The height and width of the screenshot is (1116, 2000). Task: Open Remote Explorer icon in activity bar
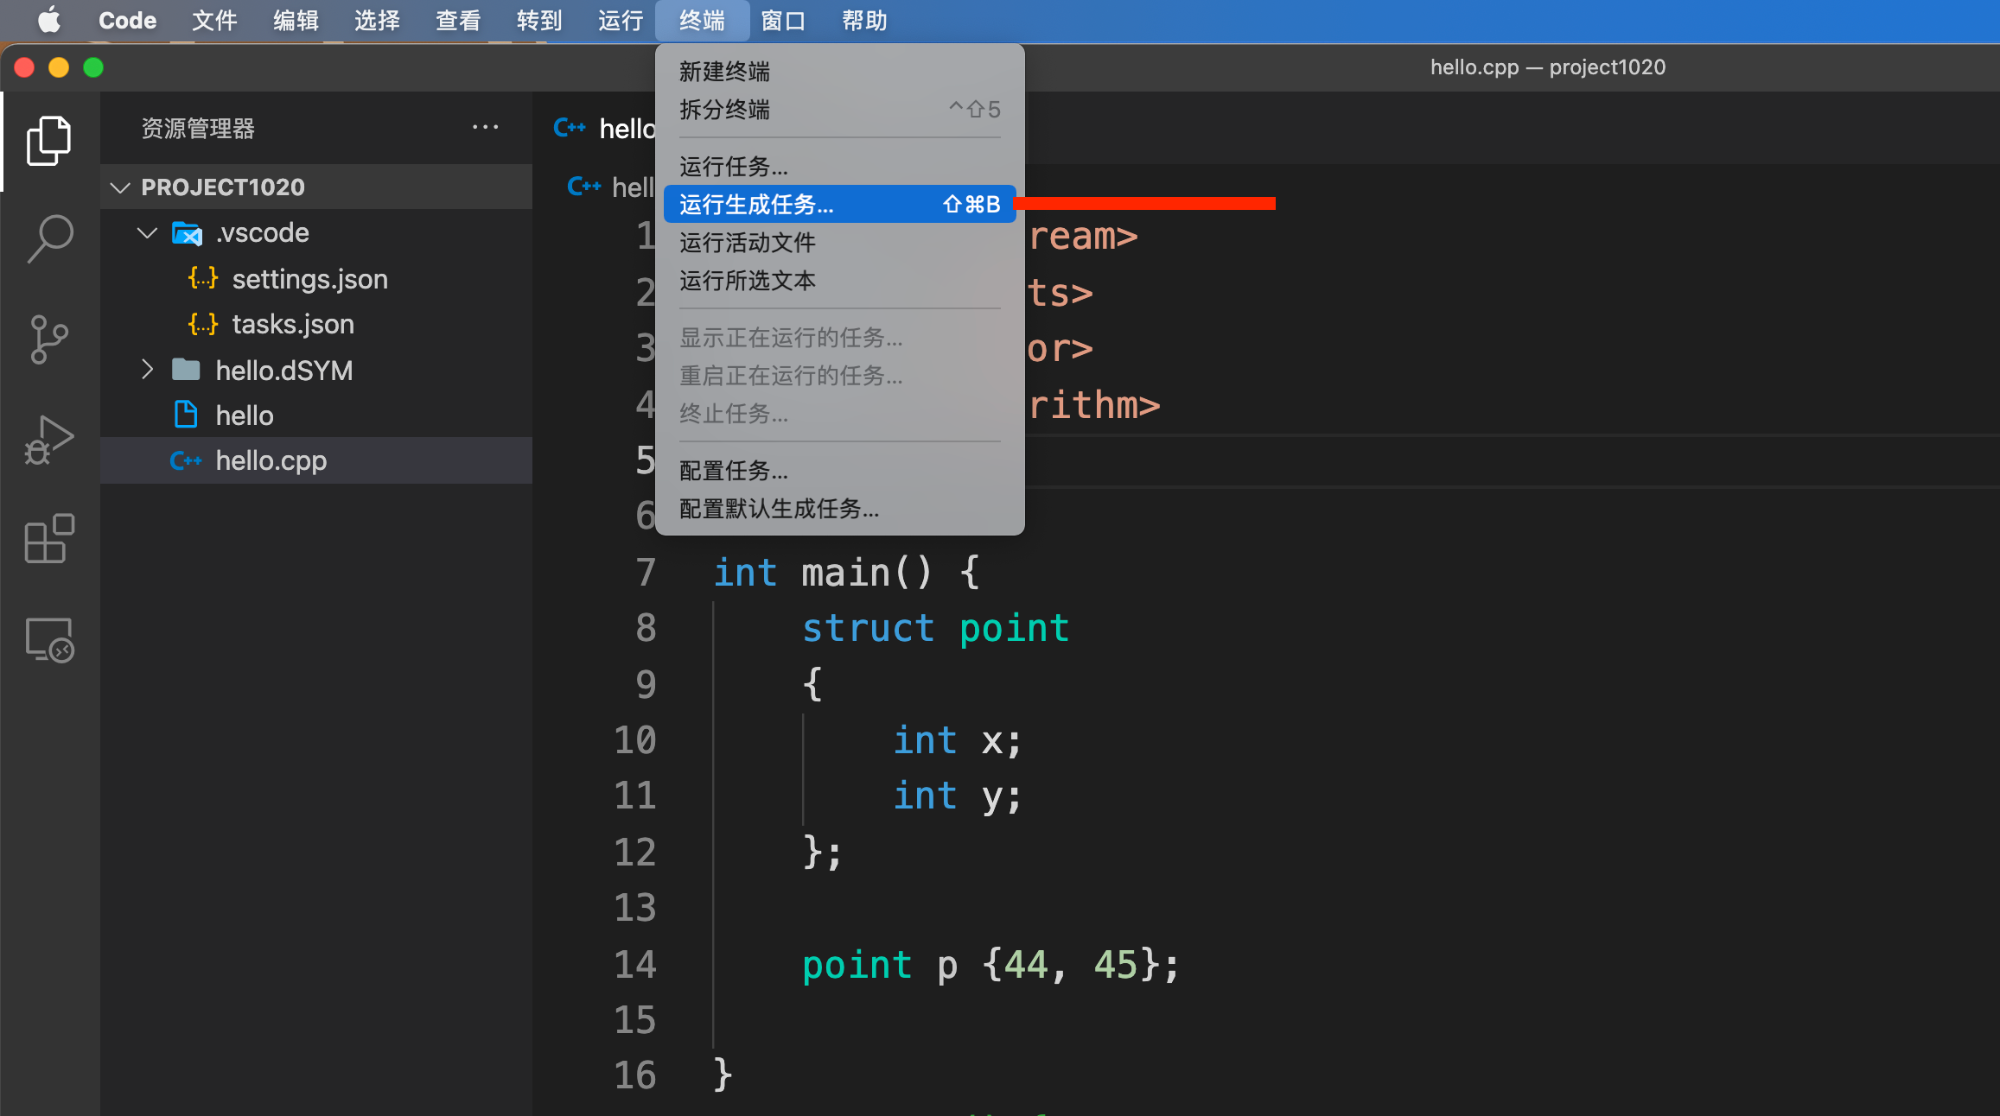coord(49,639)
